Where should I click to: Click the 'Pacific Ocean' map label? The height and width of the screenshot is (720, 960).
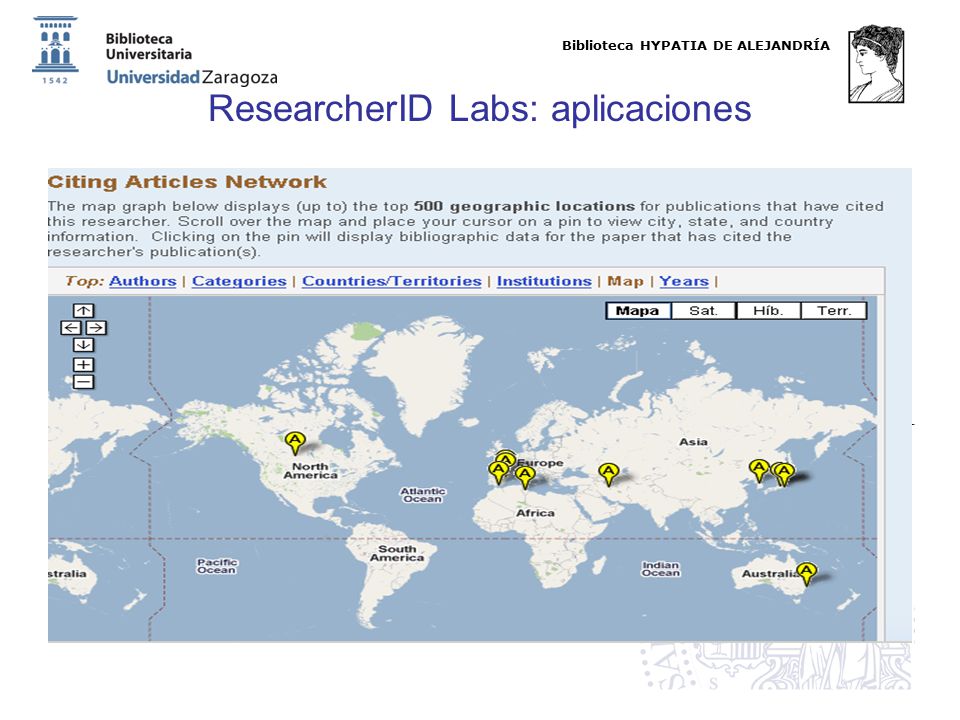pos(217,566)
